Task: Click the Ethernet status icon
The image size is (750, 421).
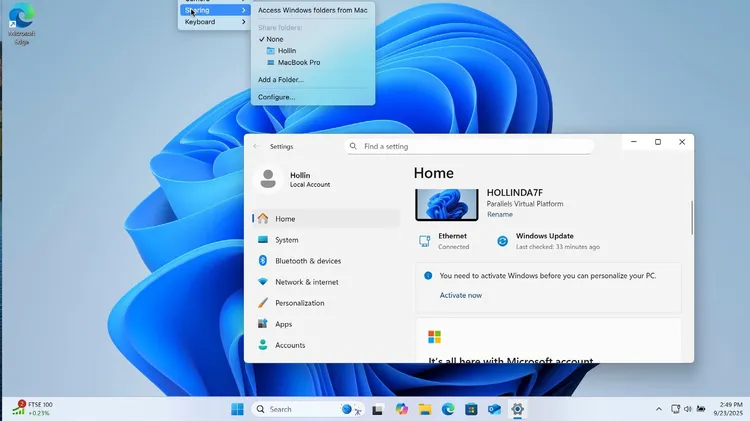Action: (425, 241)
